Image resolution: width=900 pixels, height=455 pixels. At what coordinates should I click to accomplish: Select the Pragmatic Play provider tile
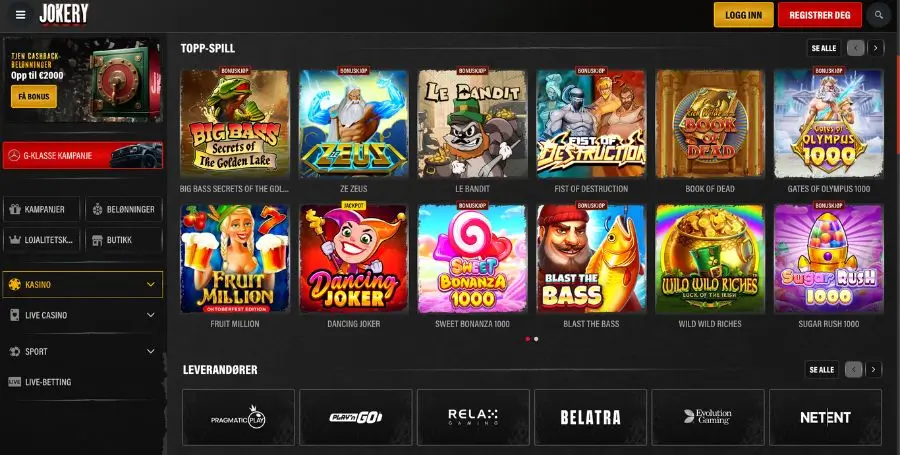point(238,417)
